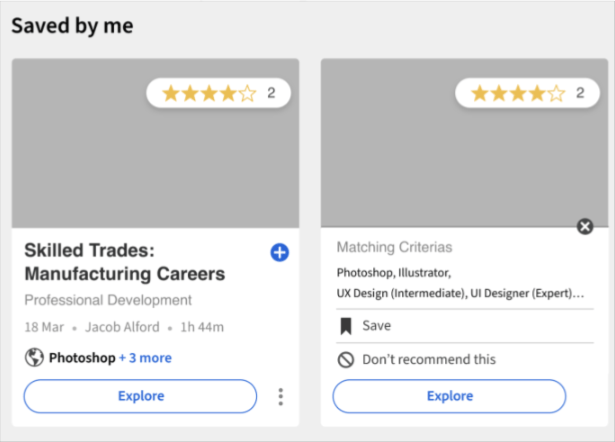Click Explore button on the second card
The width and height of the screenshot is (615, 442).
tap(449, 396)
